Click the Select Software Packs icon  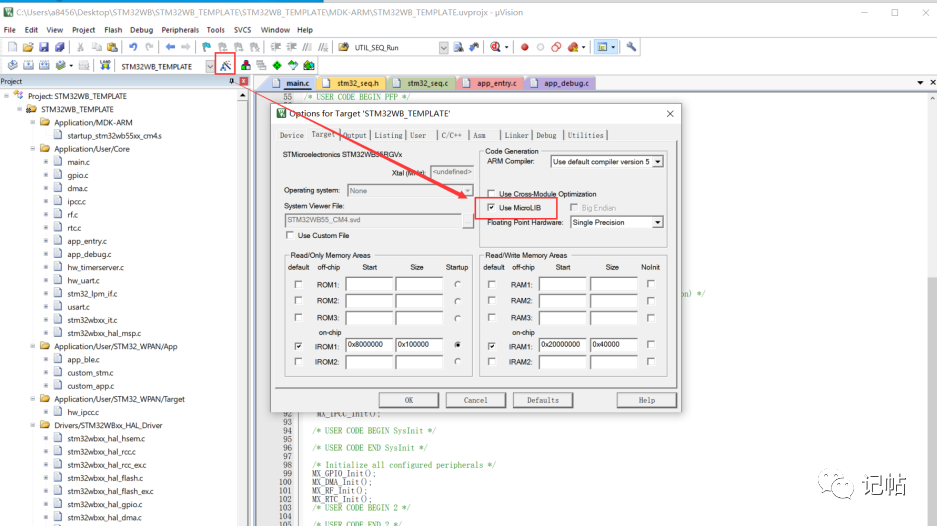pos(293,66)
